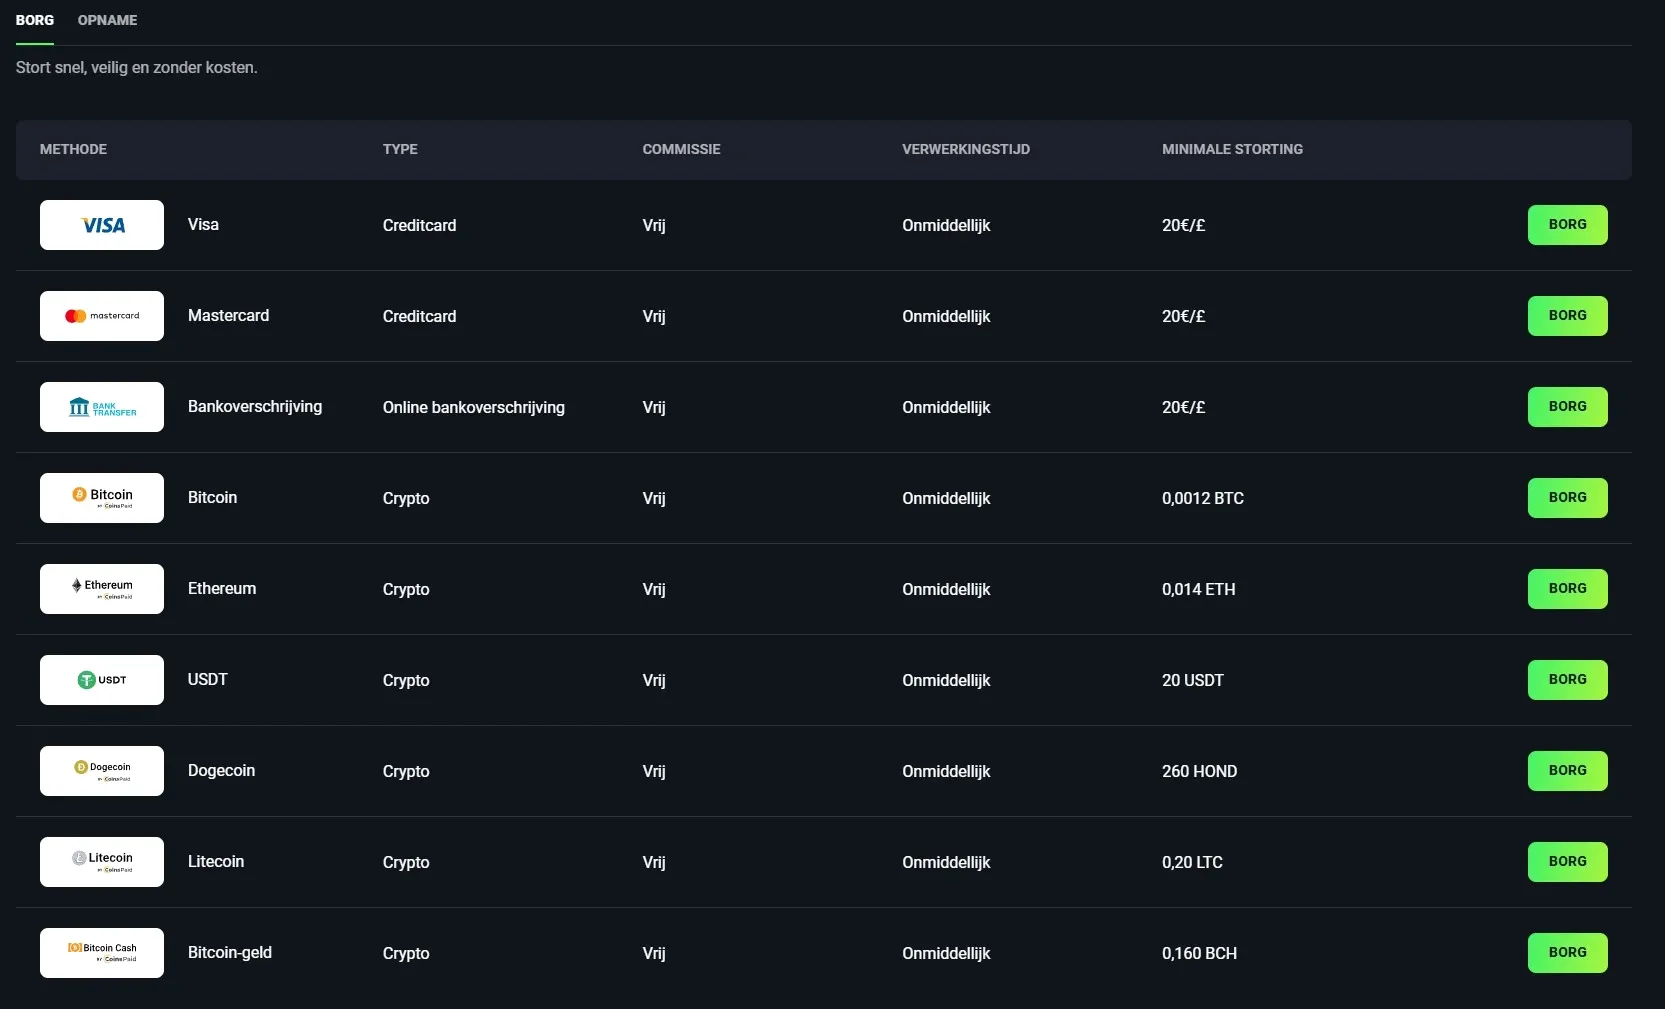Click BORG button in USDT row
This screenshot has width=1665, height=1009.
1567,680
